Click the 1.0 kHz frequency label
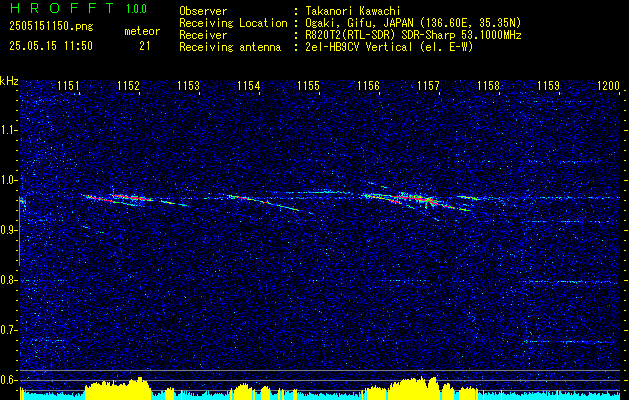629x400 pixels. [x=9, y=180]
